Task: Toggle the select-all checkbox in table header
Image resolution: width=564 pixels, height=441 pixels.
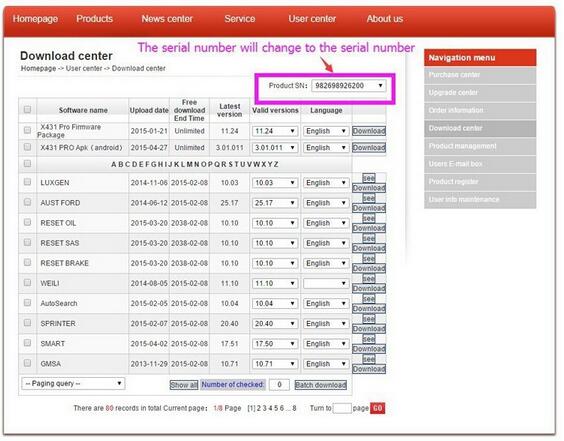Action: 27,109
